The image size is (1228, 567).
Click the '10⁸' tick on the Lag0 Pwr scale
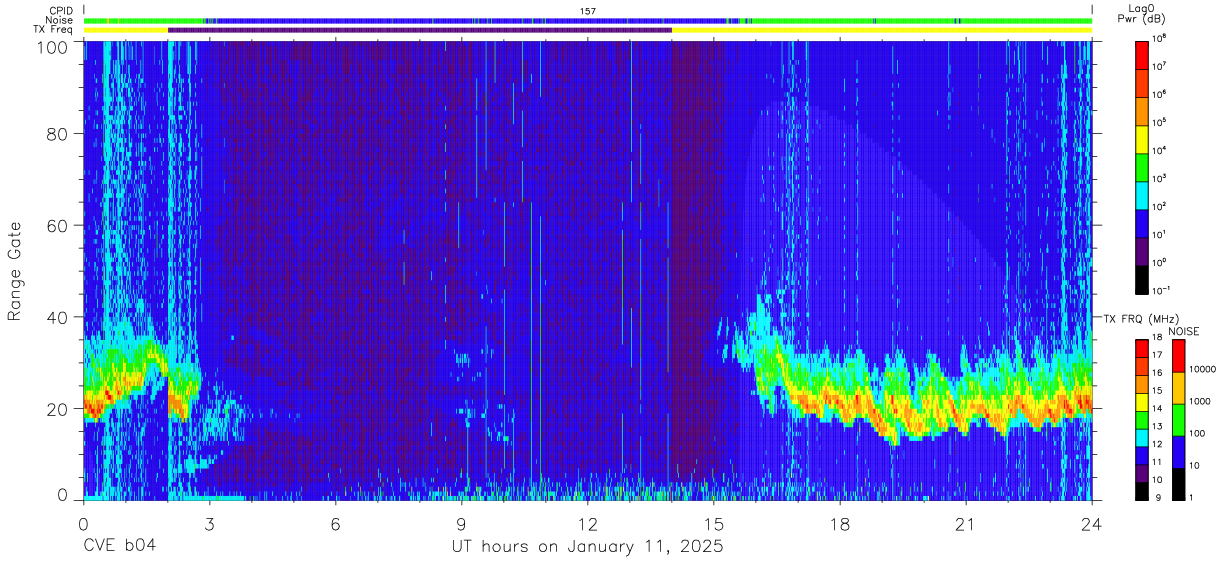pos(1160,38)
